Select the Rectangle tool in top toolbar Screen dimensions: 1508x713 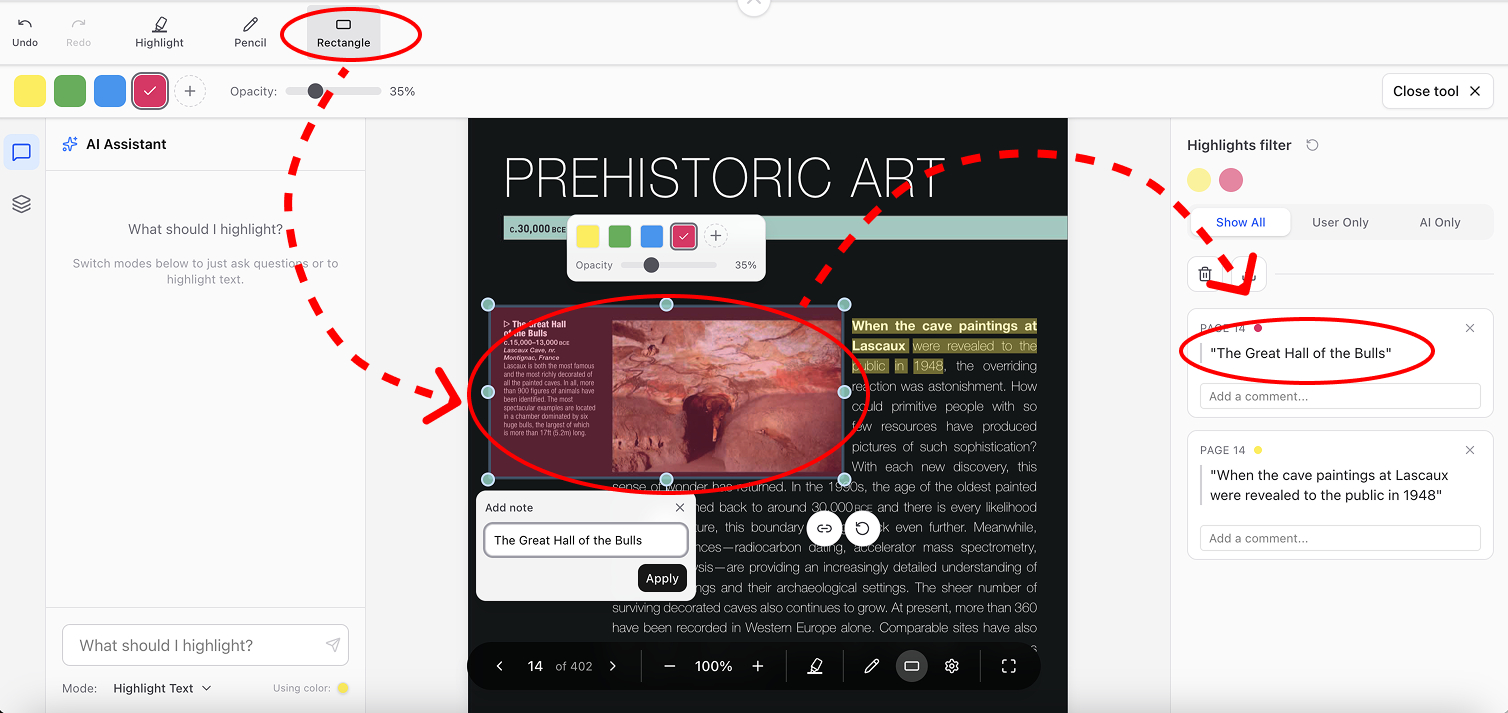click(x=343, y=31)
